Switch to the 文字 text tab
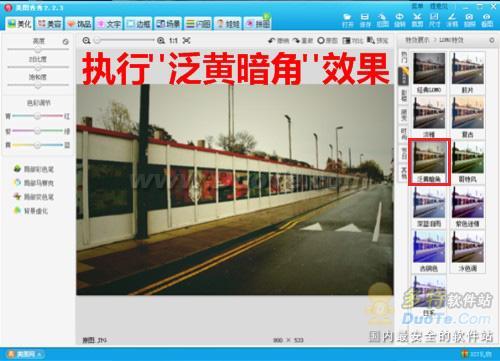 109,24
